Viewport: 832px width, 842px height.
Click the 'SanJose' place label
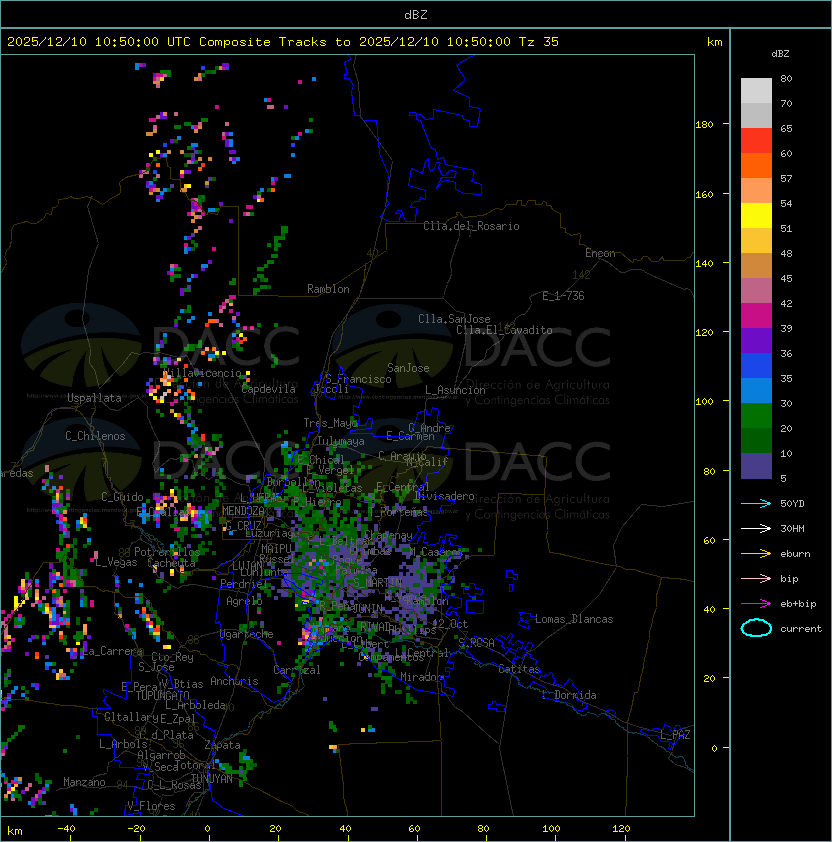408,368
